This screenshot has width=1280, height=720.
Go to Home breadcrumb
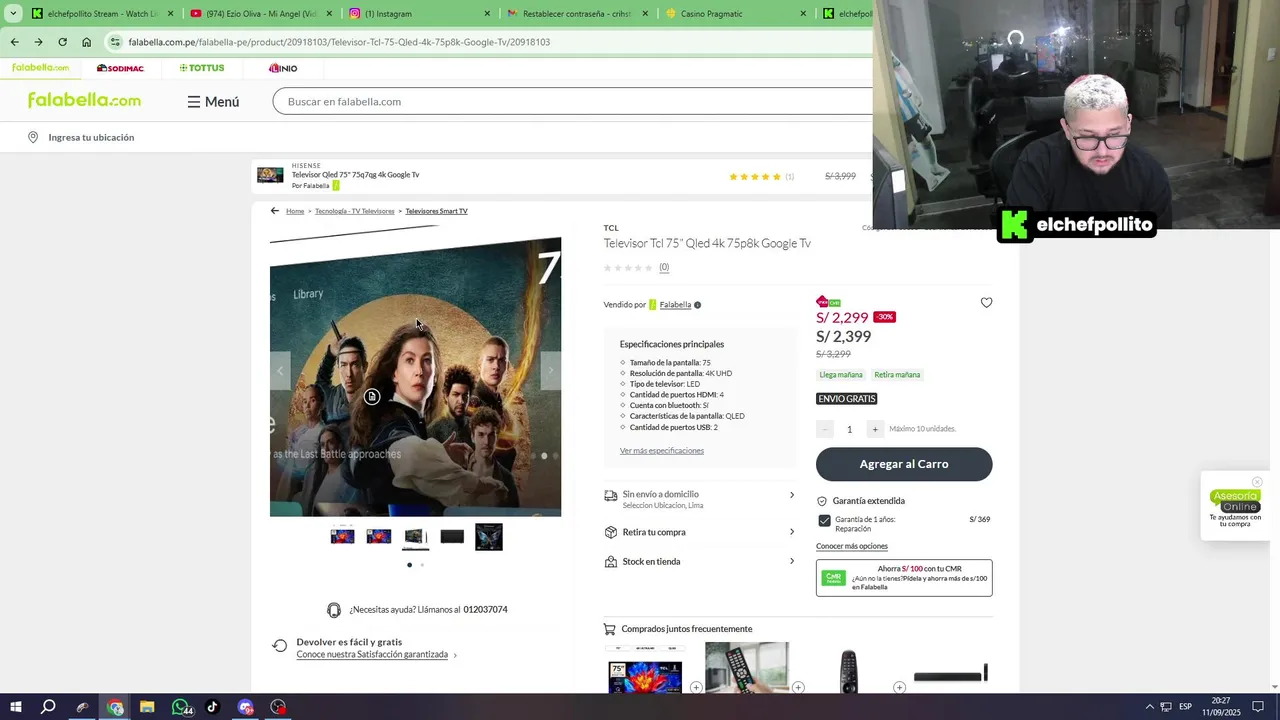click(295, 211)
